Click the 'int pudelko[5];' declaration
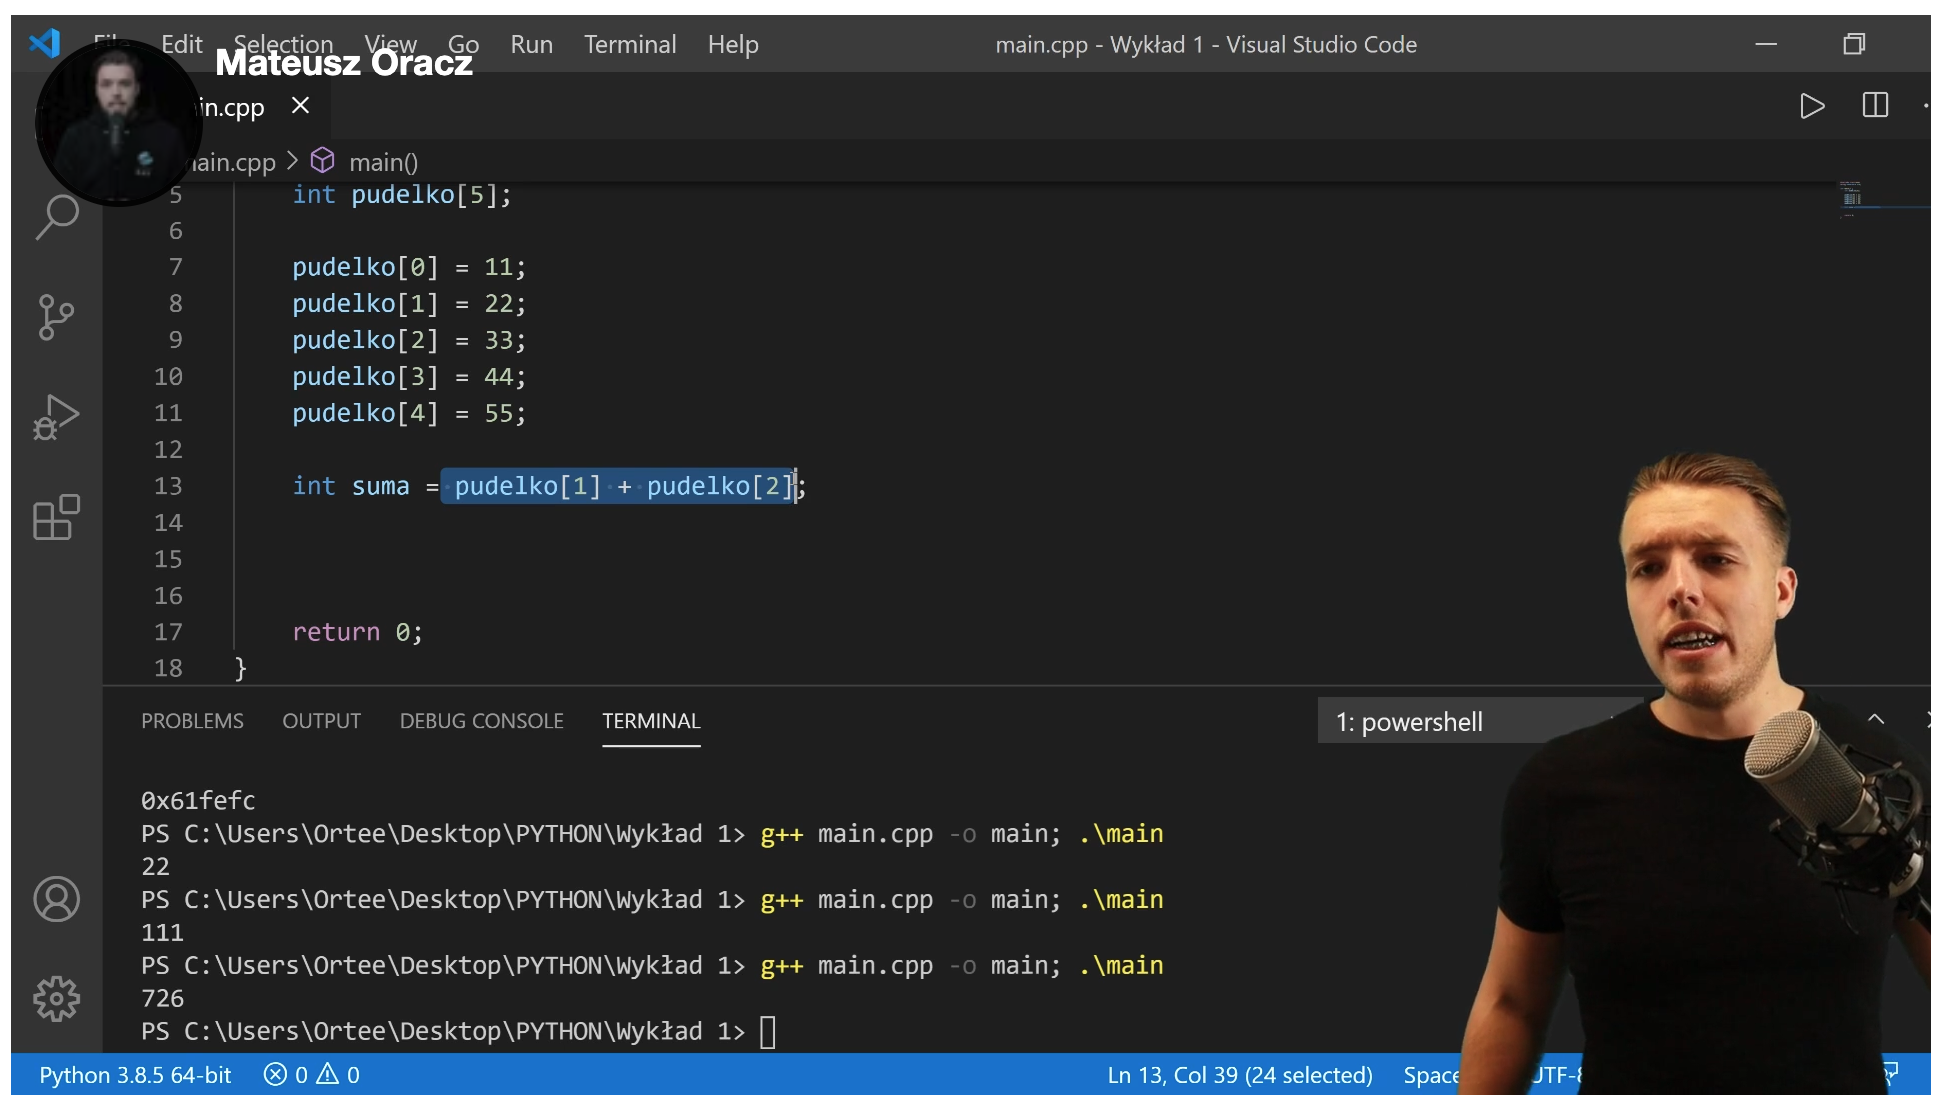The width and height of the screenshot is (1954, 1108). [402, 195]
